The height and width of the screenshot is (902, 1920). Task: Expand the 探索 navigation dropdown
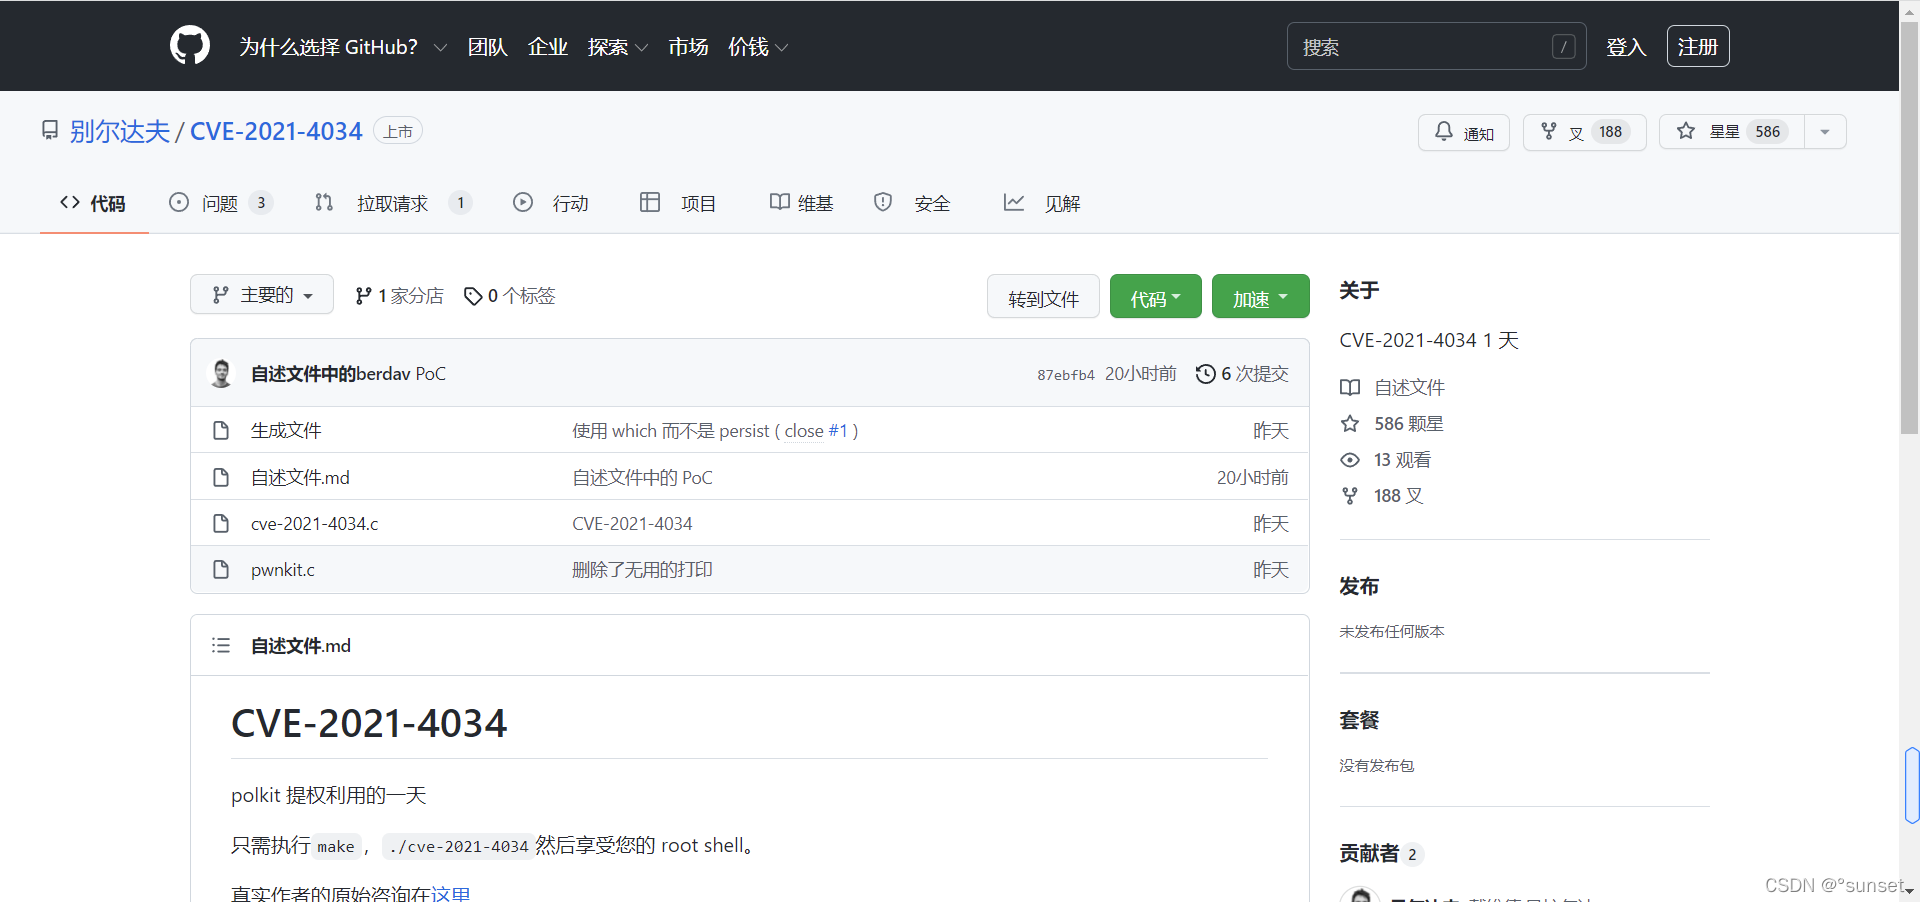618,47
